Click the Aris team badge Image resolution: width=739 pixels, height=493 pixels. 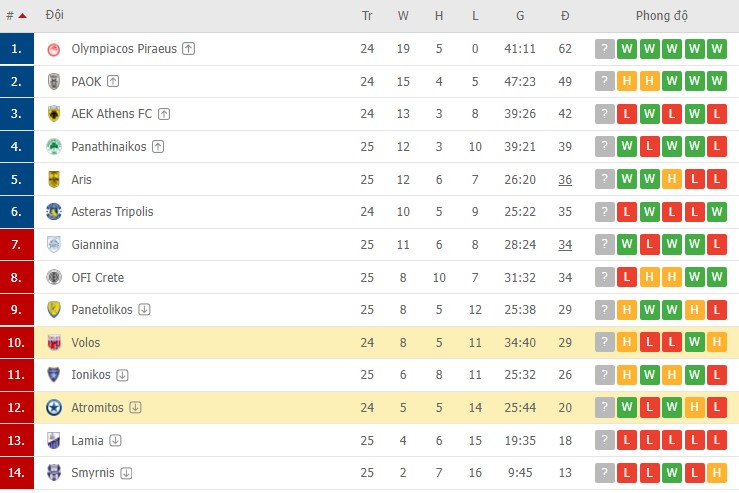[x=54, y=180]
